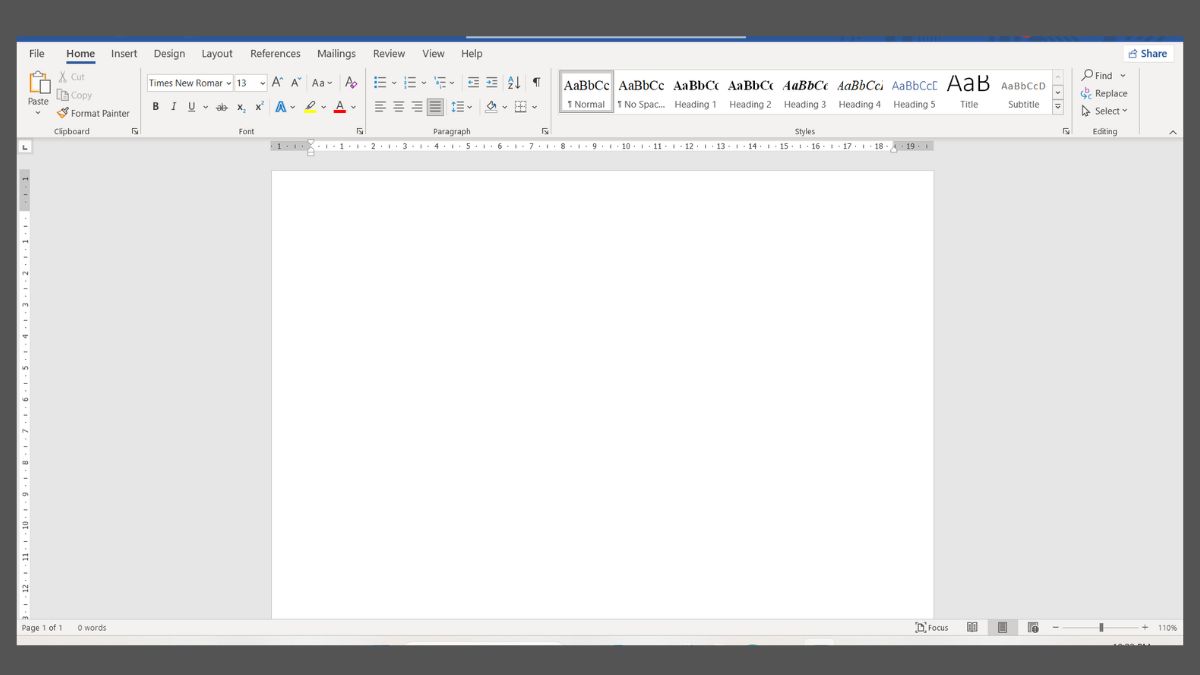Image resolution: width=1200 pixels, height=675 pixels.
Task: Click the Share button
Action: pyautogui.click(x=1148, y=54)
